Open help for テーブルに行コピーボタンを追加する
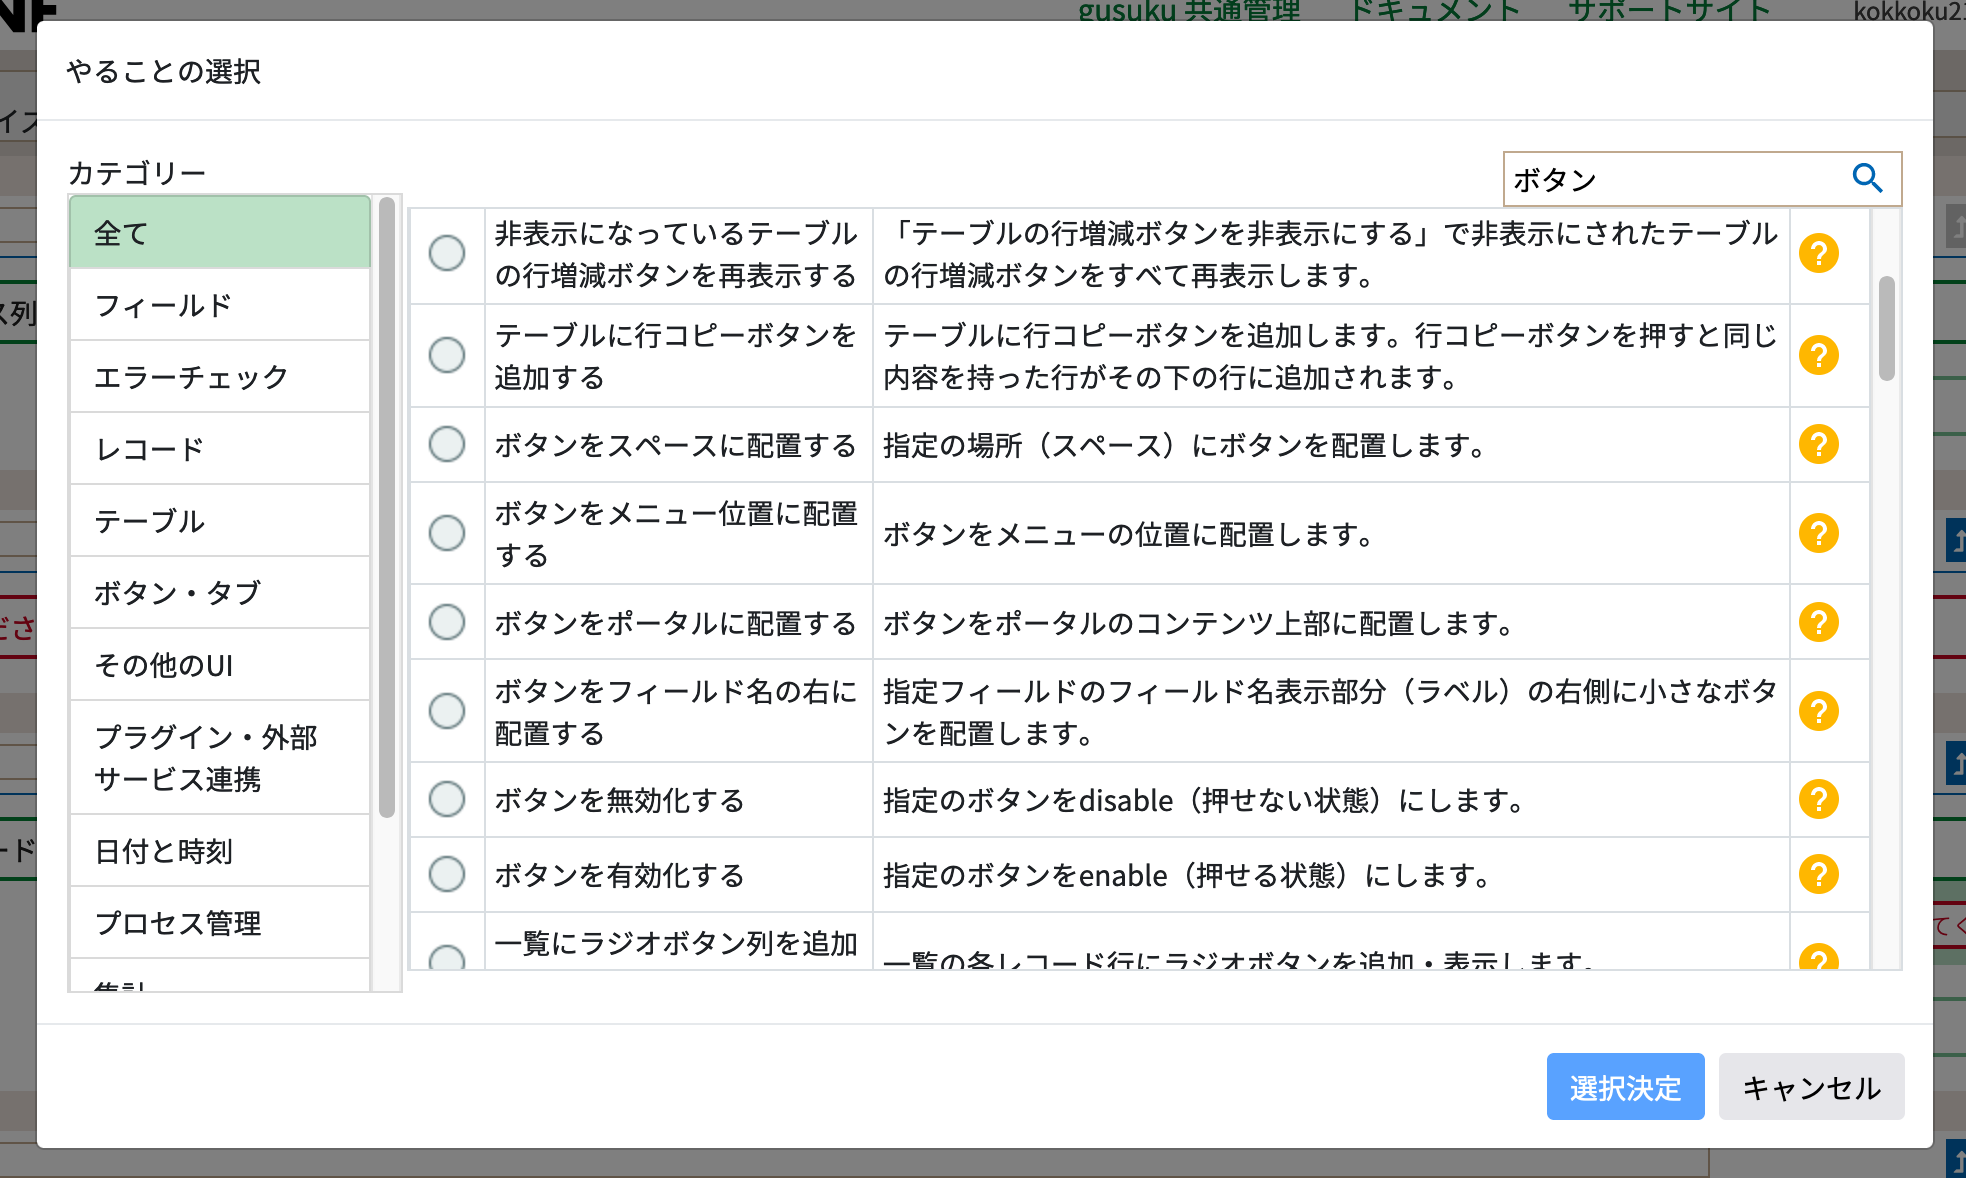 (x=1819, y=354)
